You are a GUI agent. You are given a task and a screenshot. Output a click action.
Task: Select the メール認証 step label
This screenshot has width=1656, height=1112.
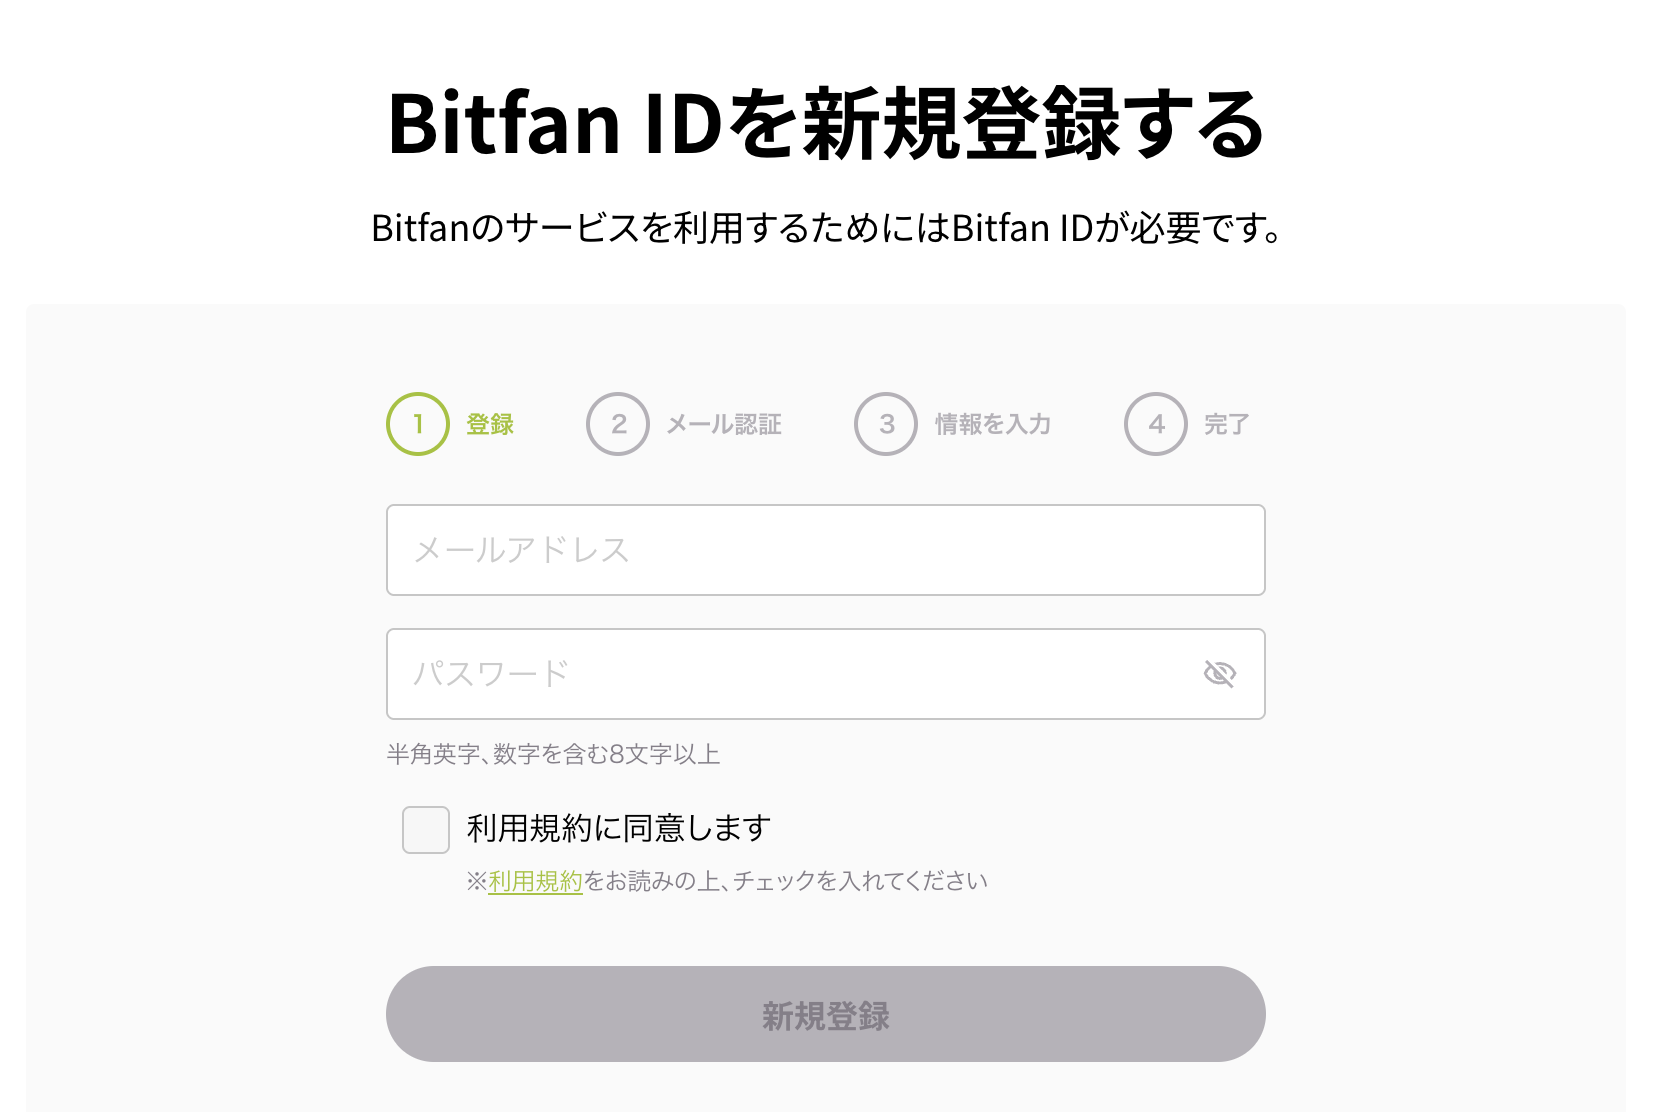click(x=724, y=424)
